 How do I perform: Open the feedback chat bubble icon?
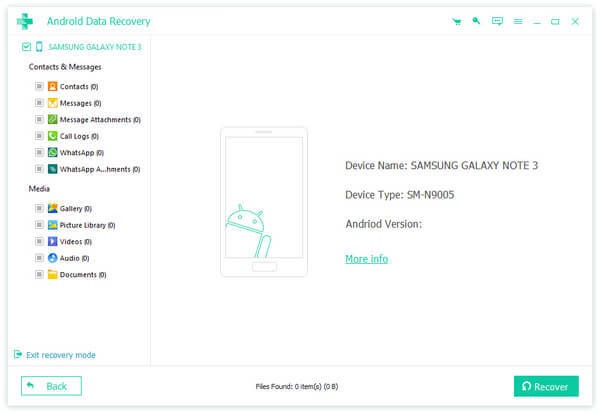click(497, 21)
